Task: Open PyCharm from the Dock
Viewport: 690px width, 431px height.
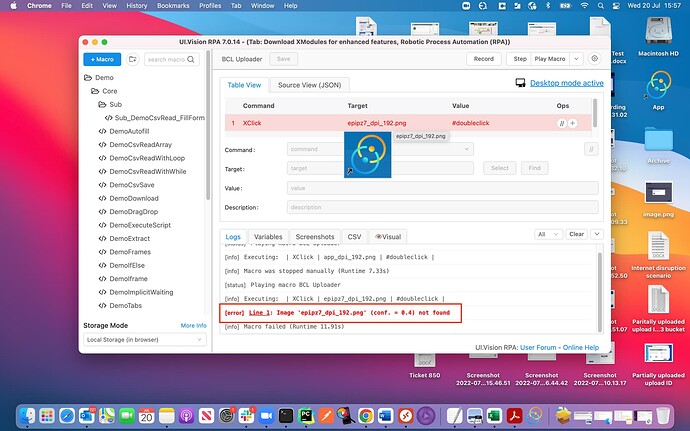Action: click(x=305, y=416)
